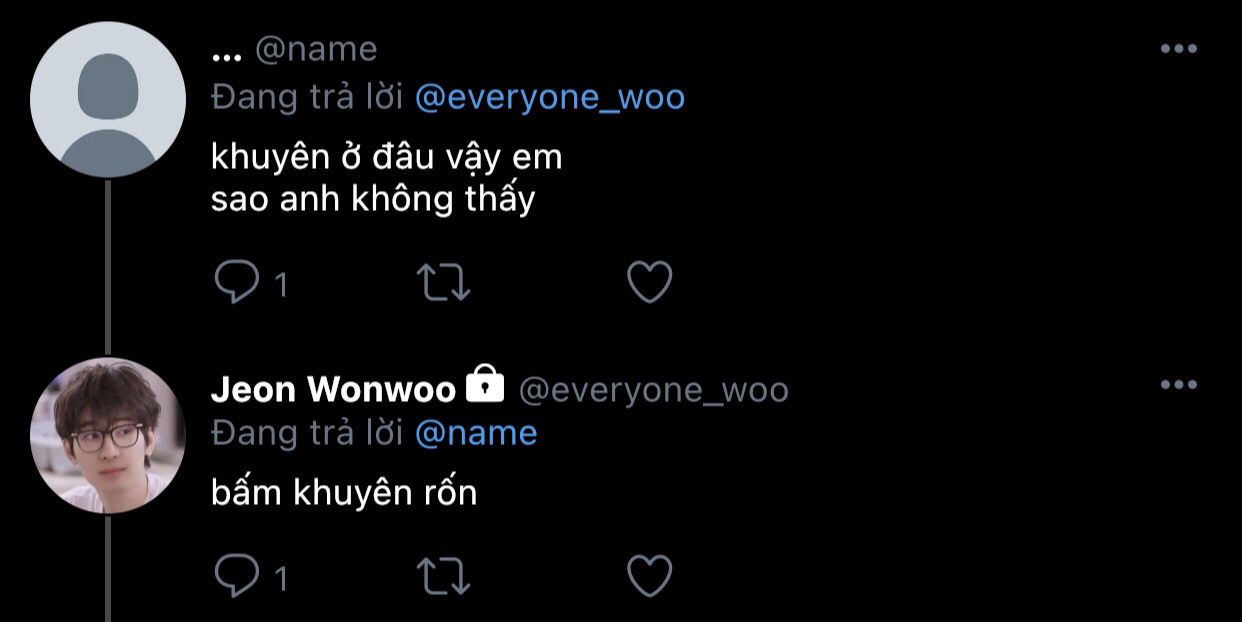1242x622 pixels.
Task: Open the Jeon Wonwoo display name
Action: coord(333,389)
